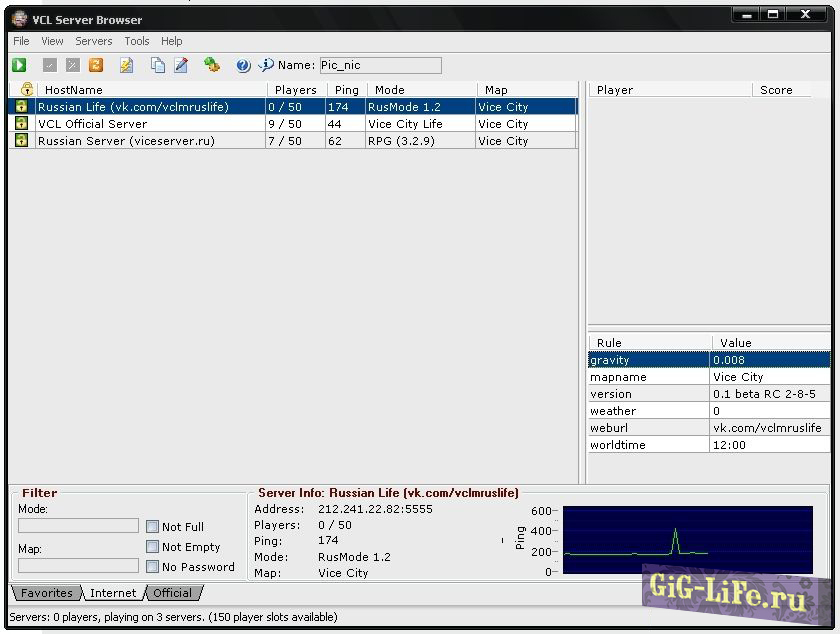Sort servers by the Ping column
The width and height of the screenshot is (840, 634).
pyautogui.click(x=346, y=90)
